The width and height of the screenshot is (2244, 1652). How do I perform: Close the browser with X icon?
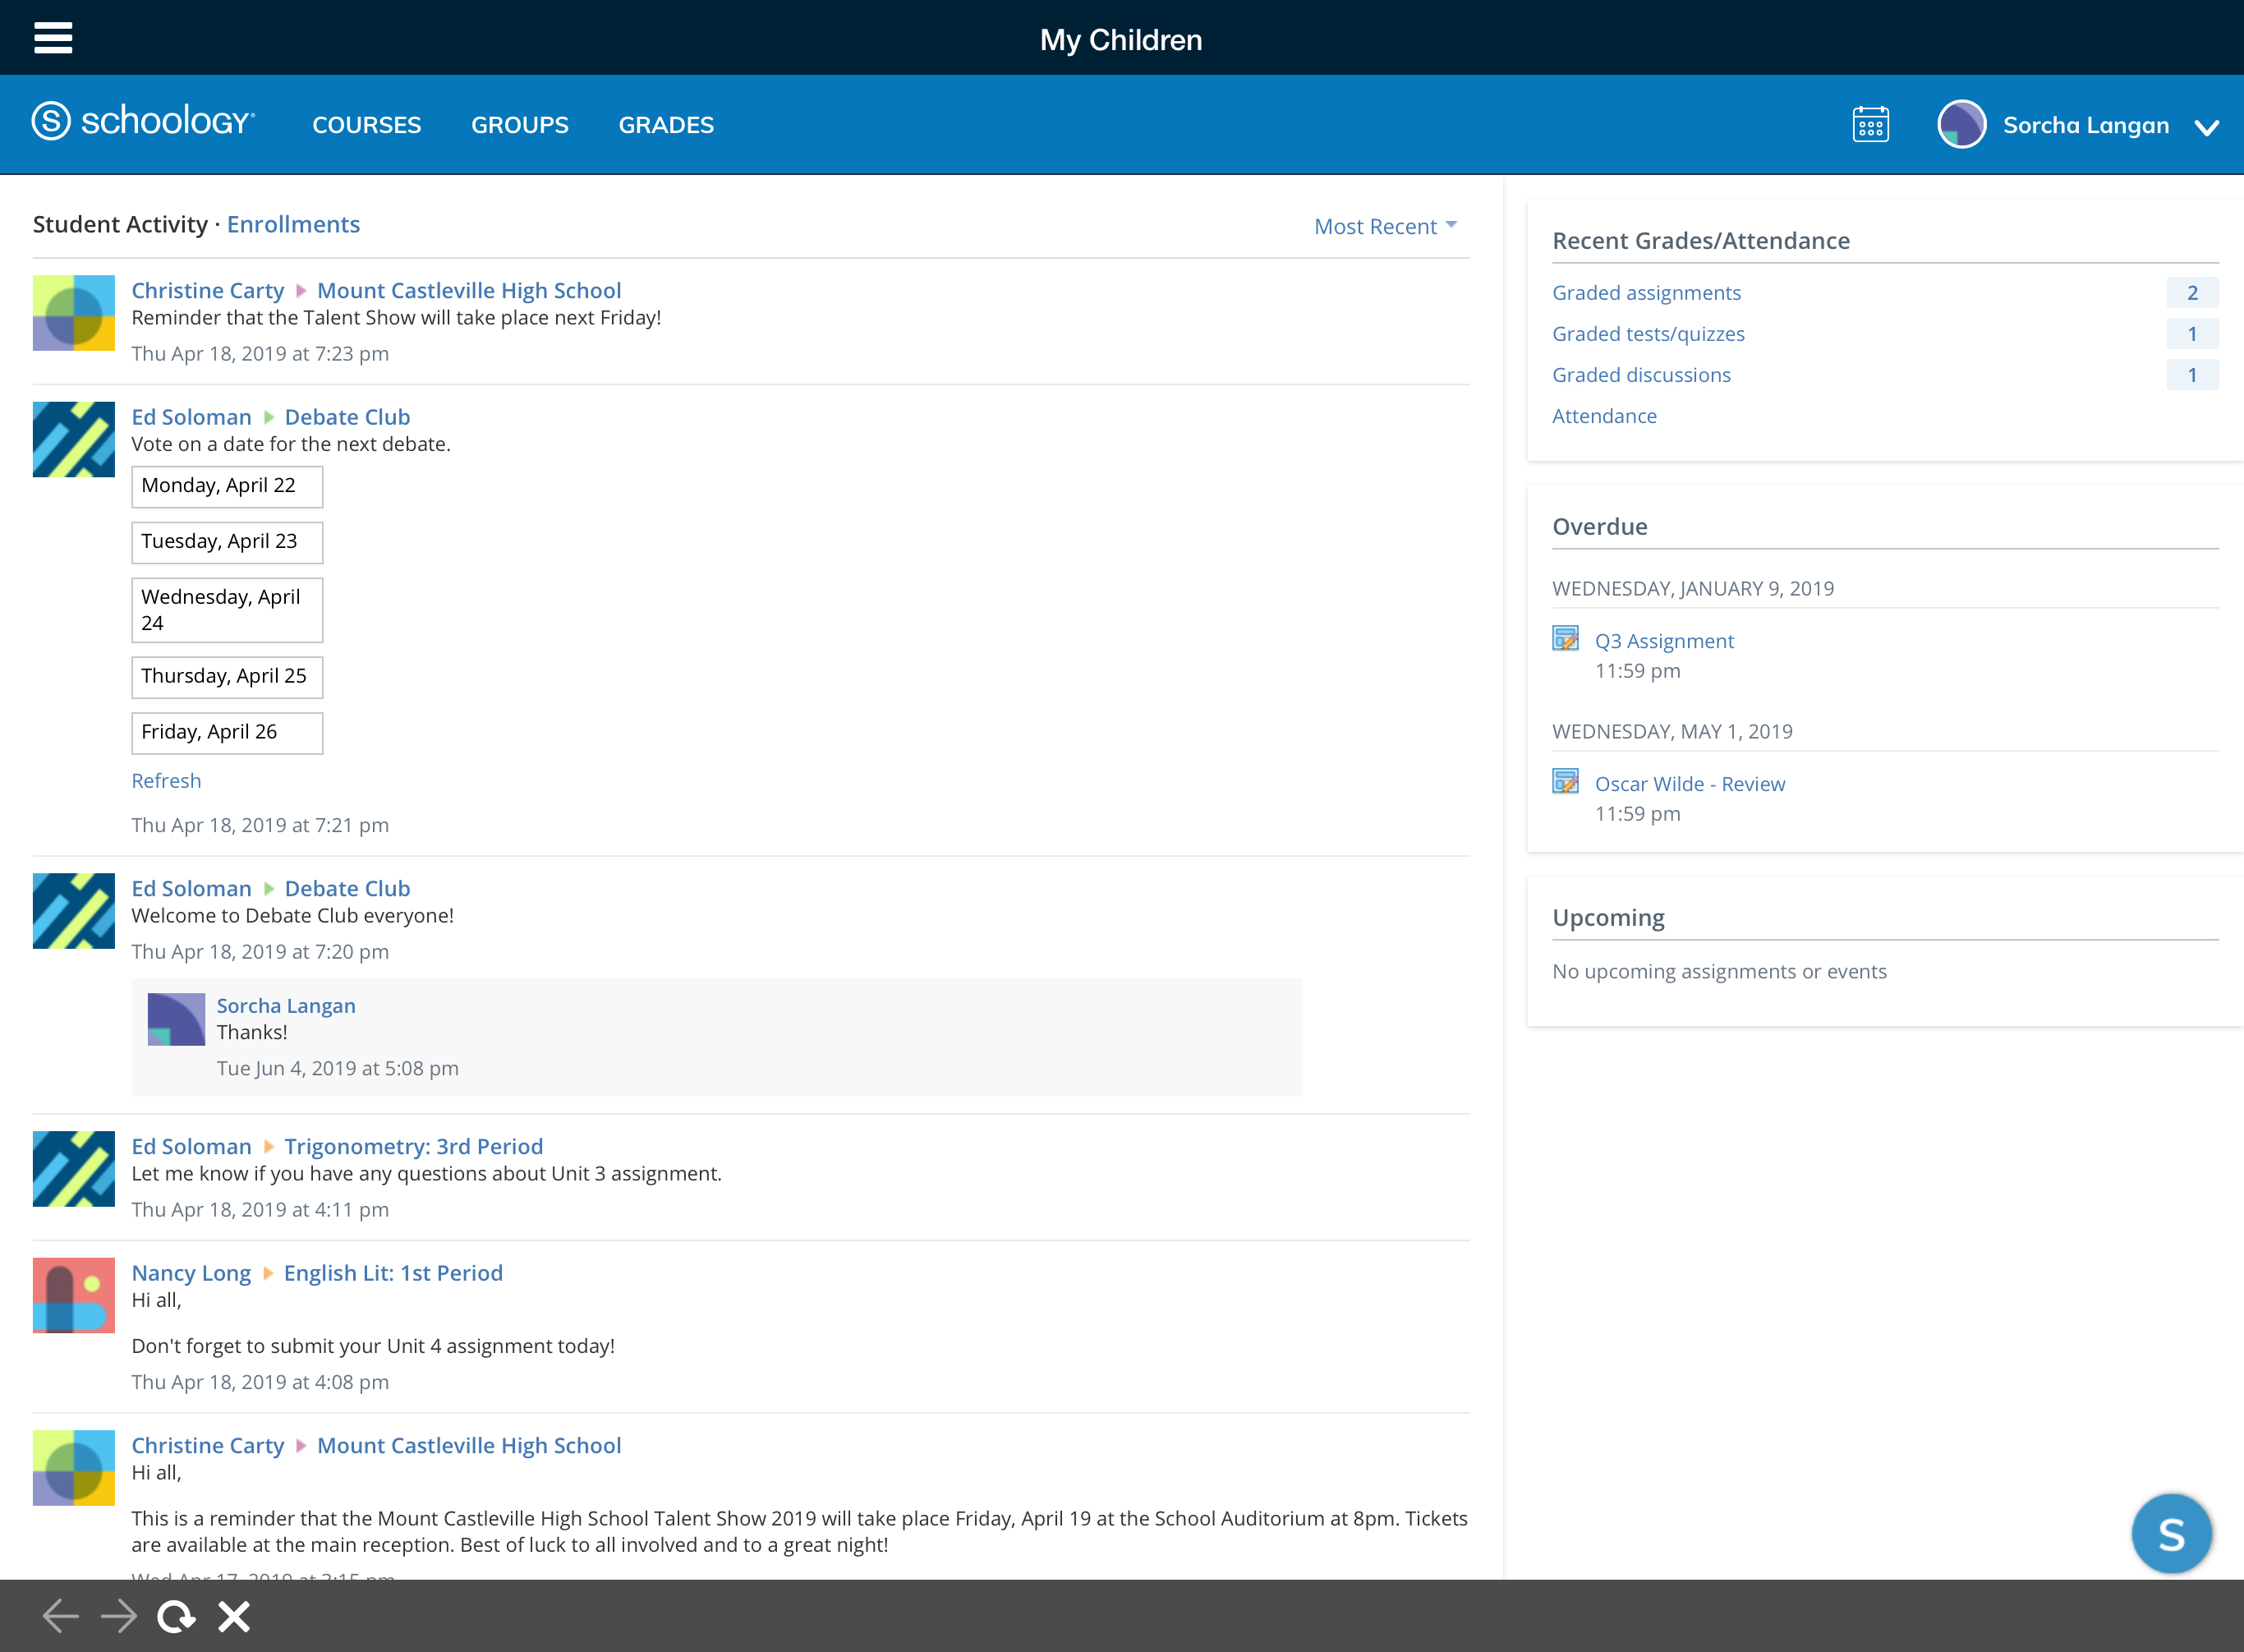234,1615
